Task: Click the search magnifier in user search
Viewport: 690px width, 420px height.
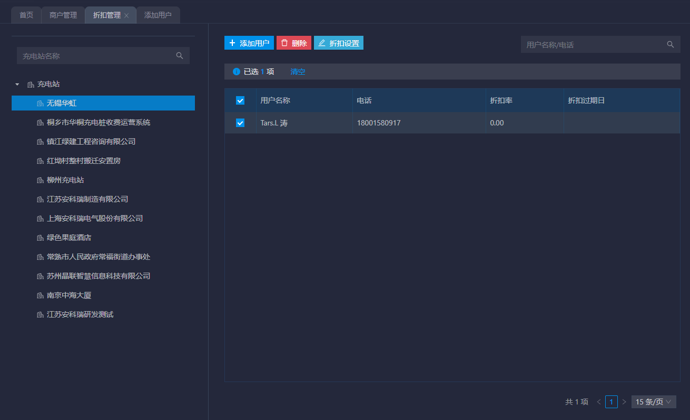Action: 670,44
